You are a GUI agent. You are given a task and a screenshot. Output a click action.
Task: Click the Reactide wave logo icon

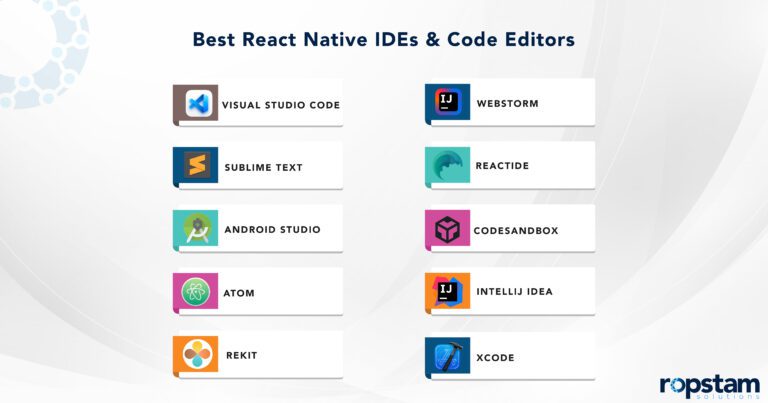click(x=448, y=165)
